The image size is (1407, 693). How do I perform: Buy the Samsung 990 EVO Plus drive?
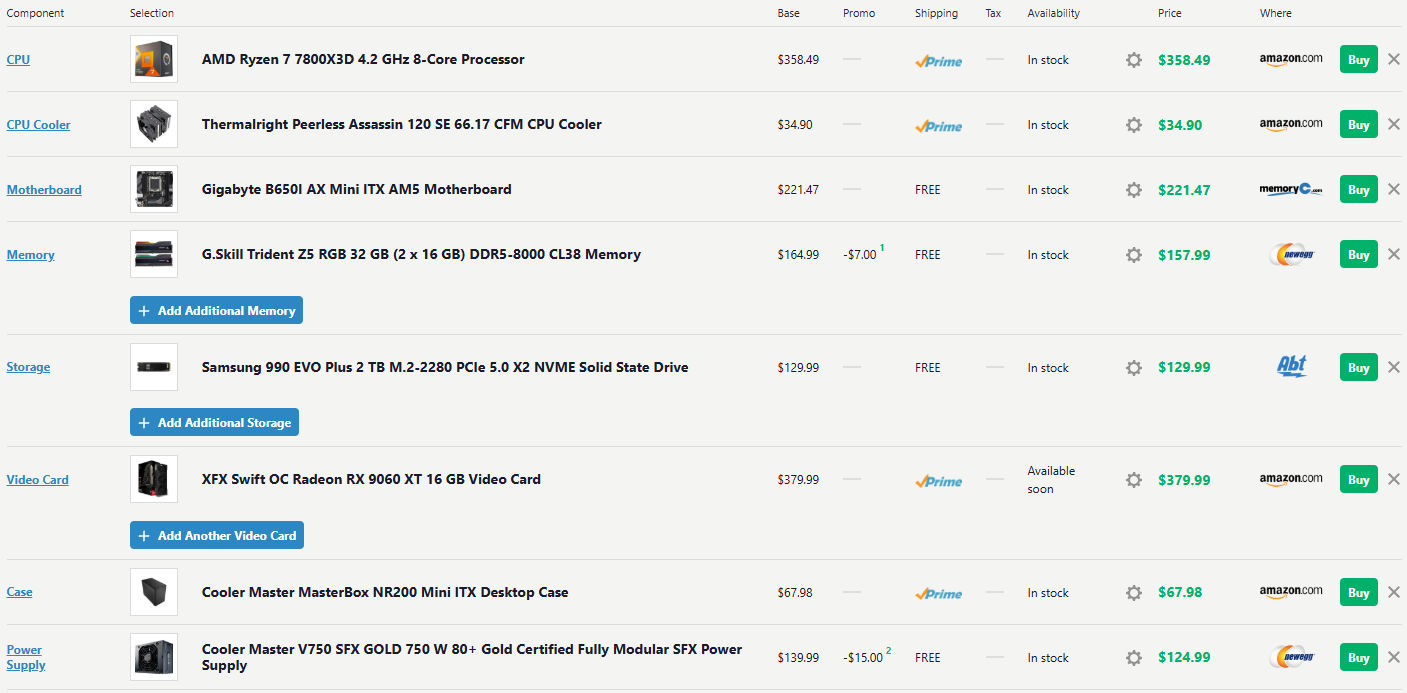click(x=1358, y=367)
